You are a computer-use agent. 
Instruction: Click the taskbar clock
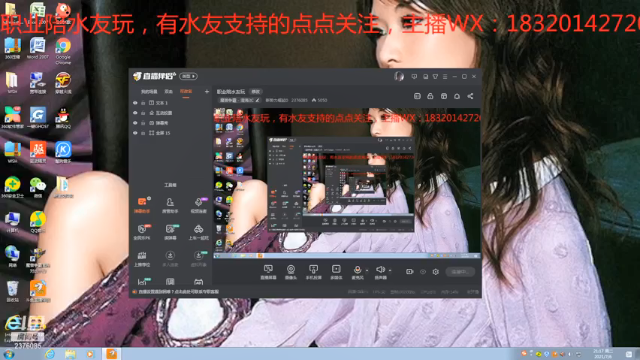pyautogui.click(x=603, y=354)
